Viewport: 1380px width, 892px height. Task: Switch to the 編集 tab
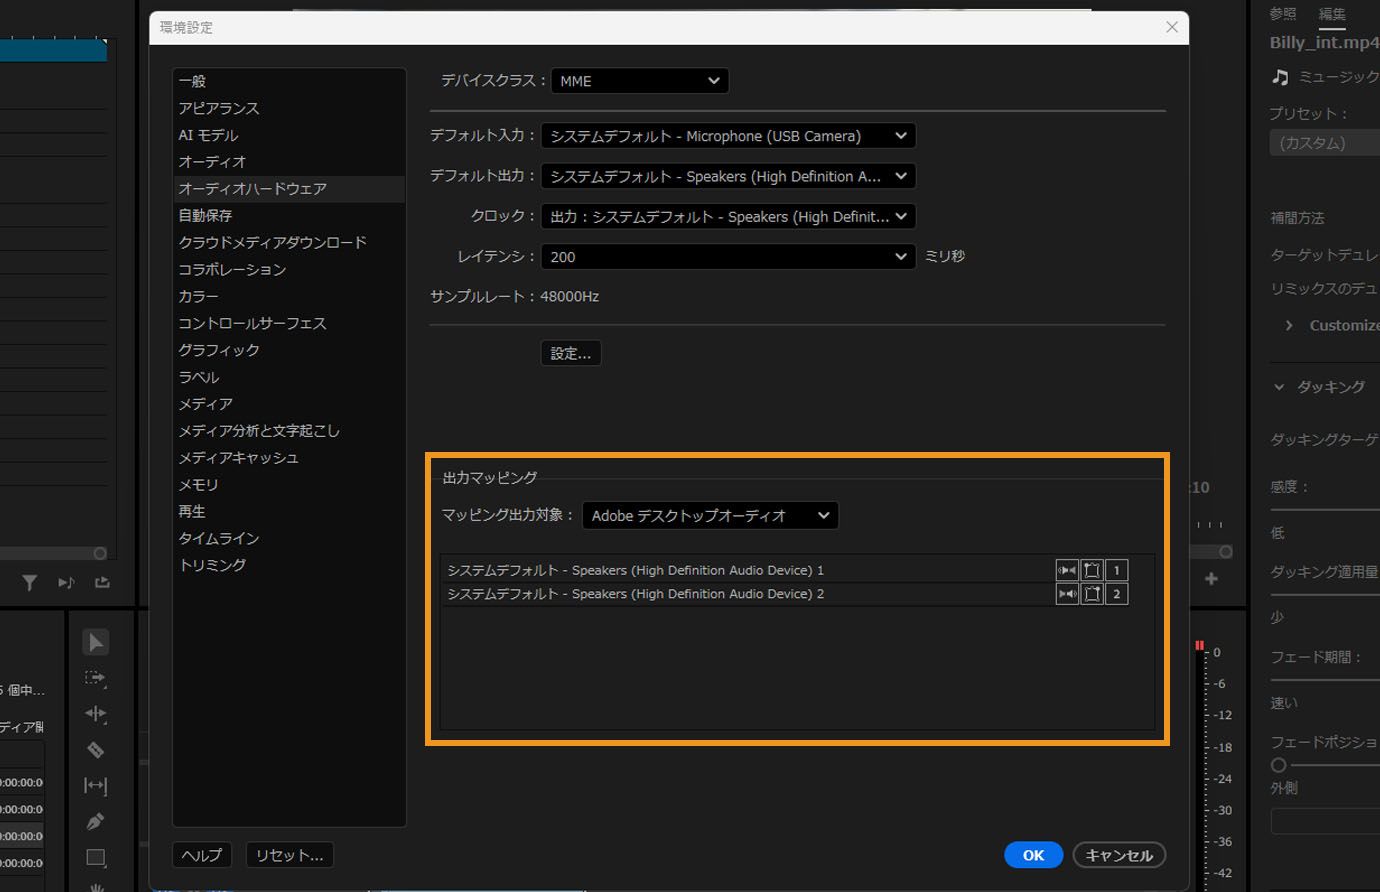coord(1332,14)
